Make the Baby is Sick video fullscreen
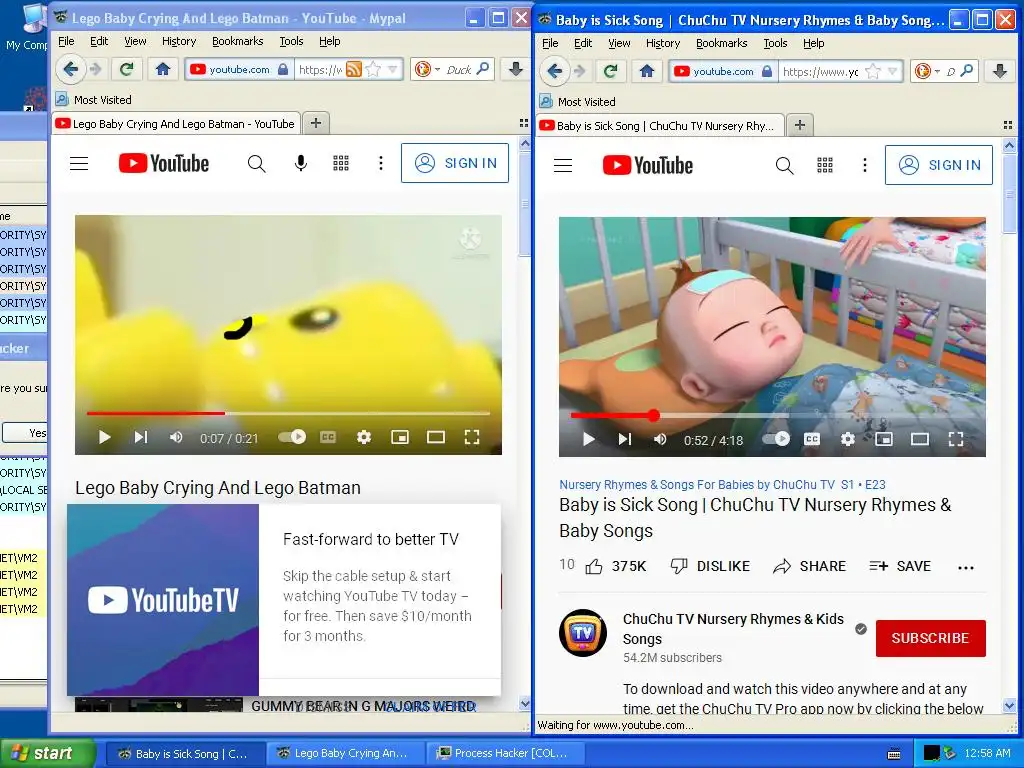 [x=955, y=439]
